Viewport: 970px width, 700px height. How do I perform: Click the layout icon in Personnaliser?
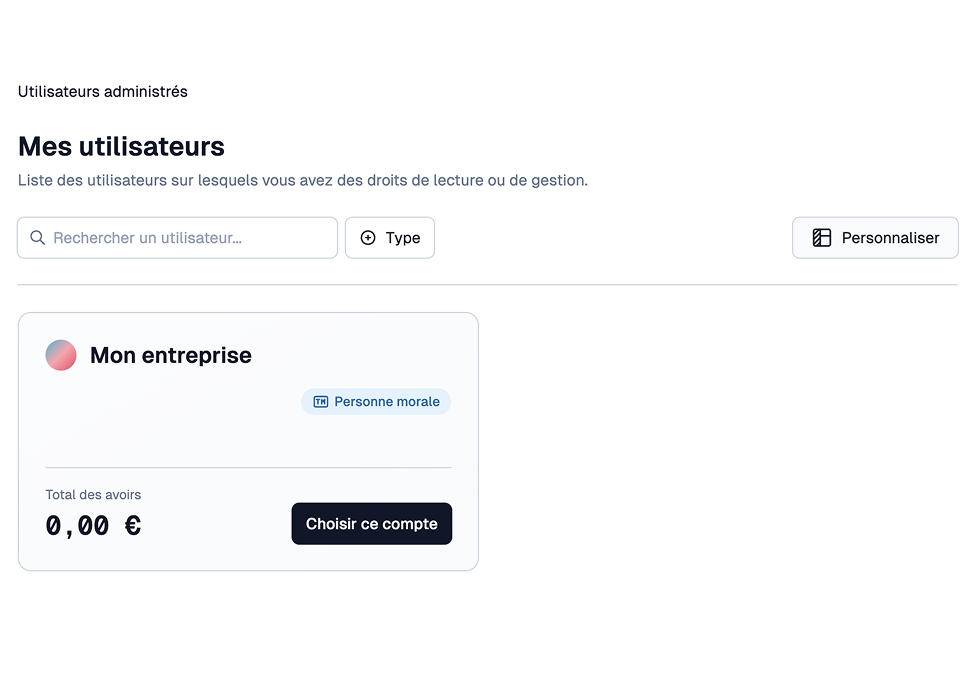click(x=822, y=238)
